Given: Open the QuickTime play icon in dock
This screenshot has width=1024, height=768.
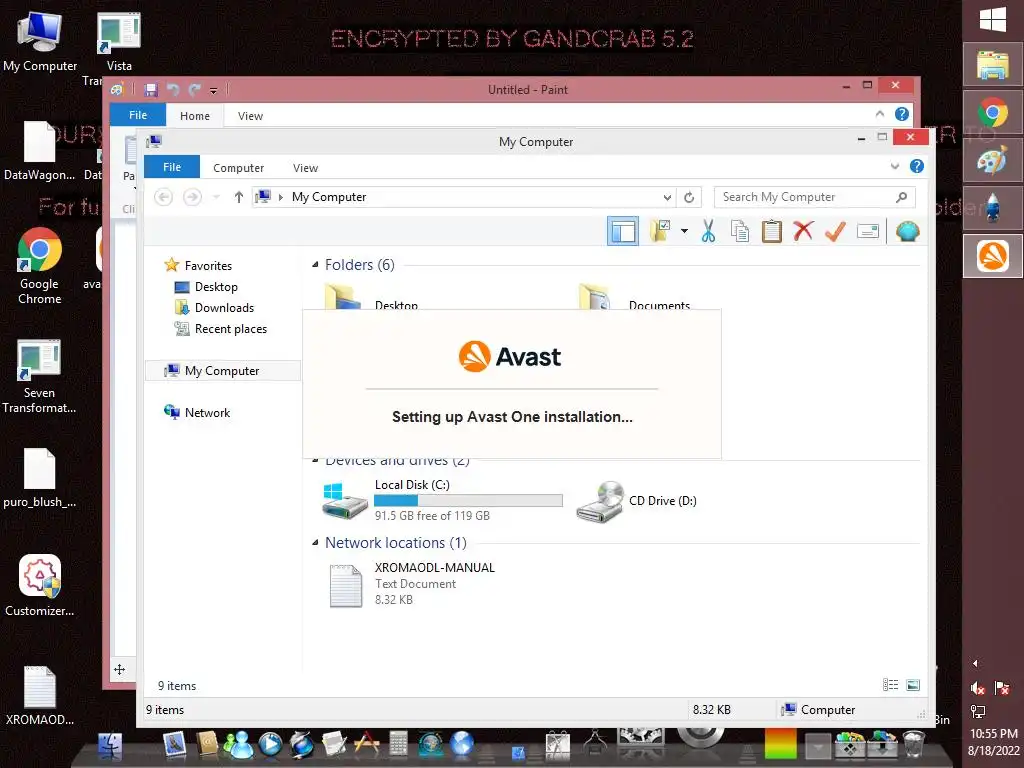Looking at the screenshot, I should point(270,745).
